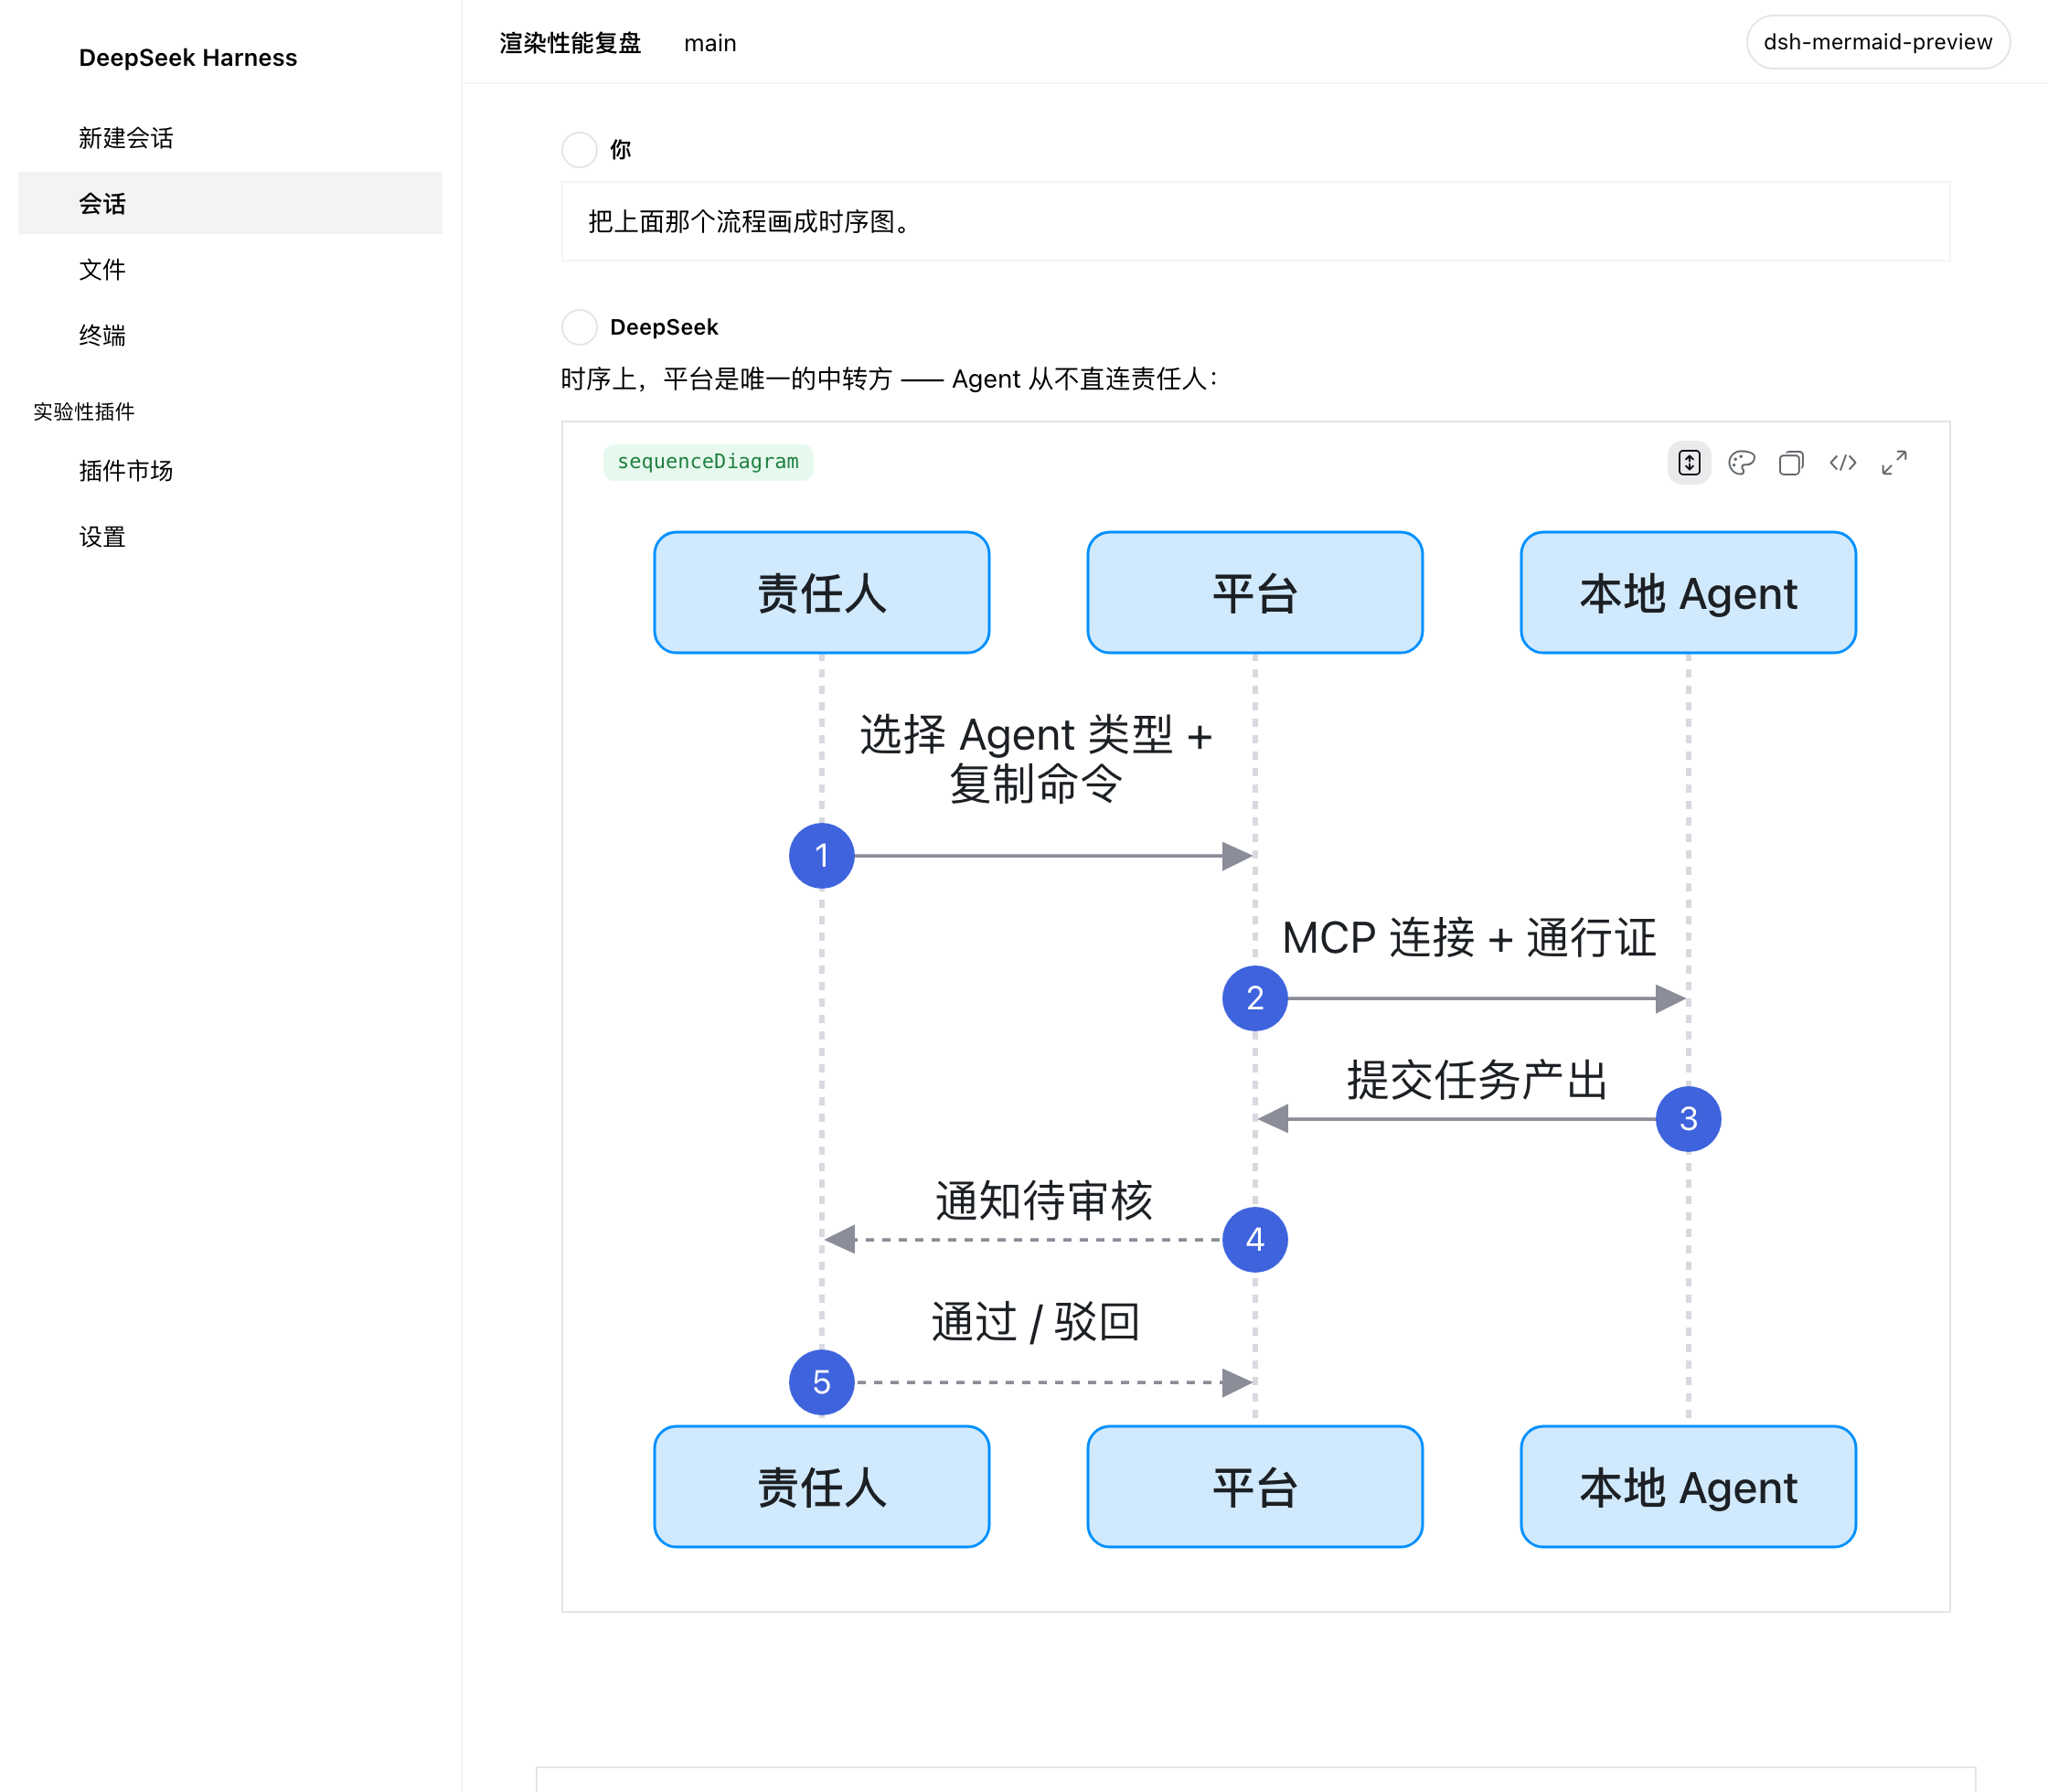Click sequence number 2 circle

click(x=1255, y=998)
